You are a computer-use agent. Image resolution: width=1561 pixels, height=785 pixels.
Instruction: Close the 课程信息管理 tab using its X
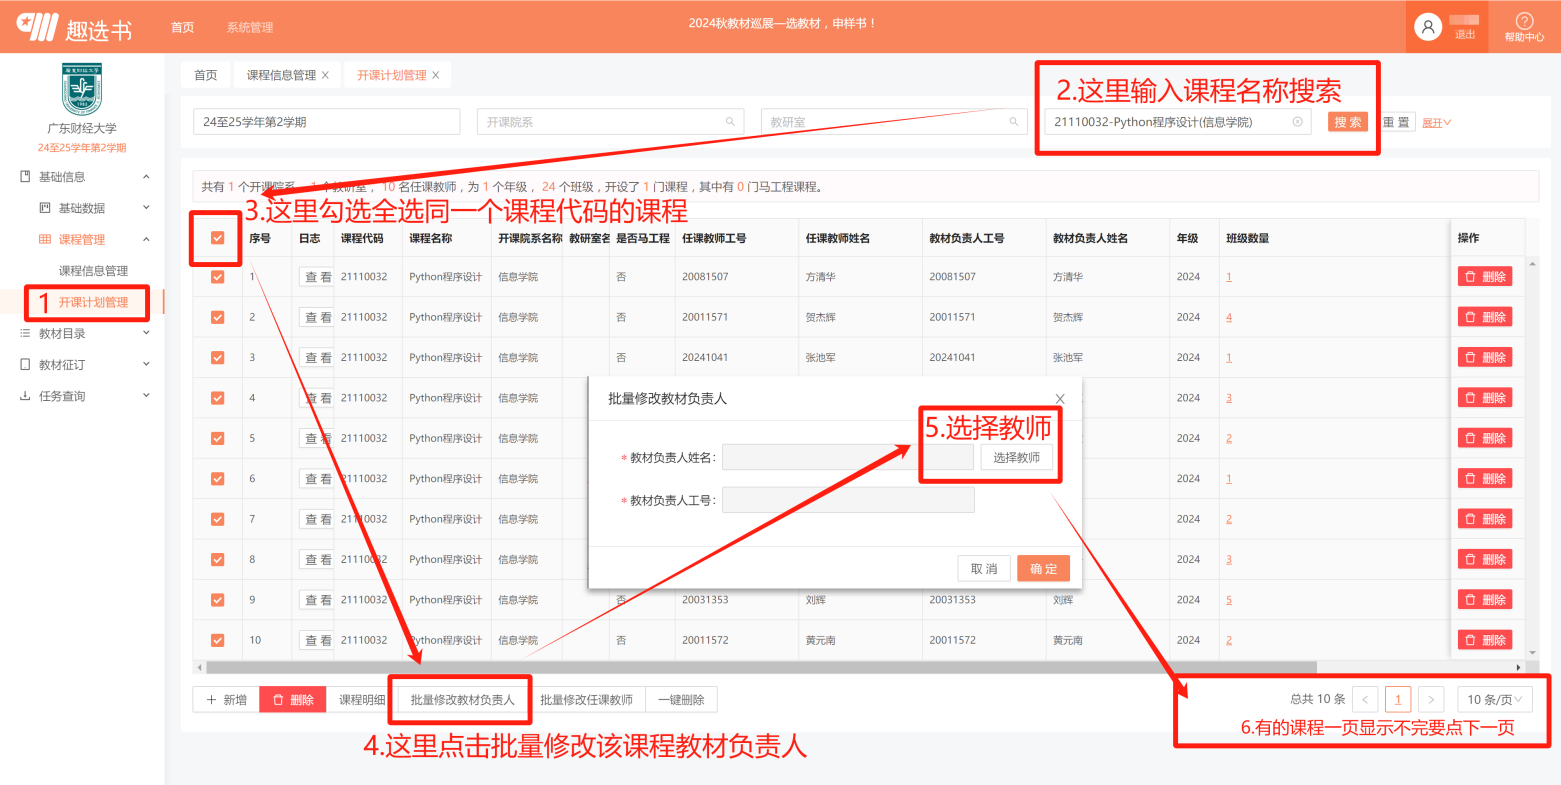(325, 75)
